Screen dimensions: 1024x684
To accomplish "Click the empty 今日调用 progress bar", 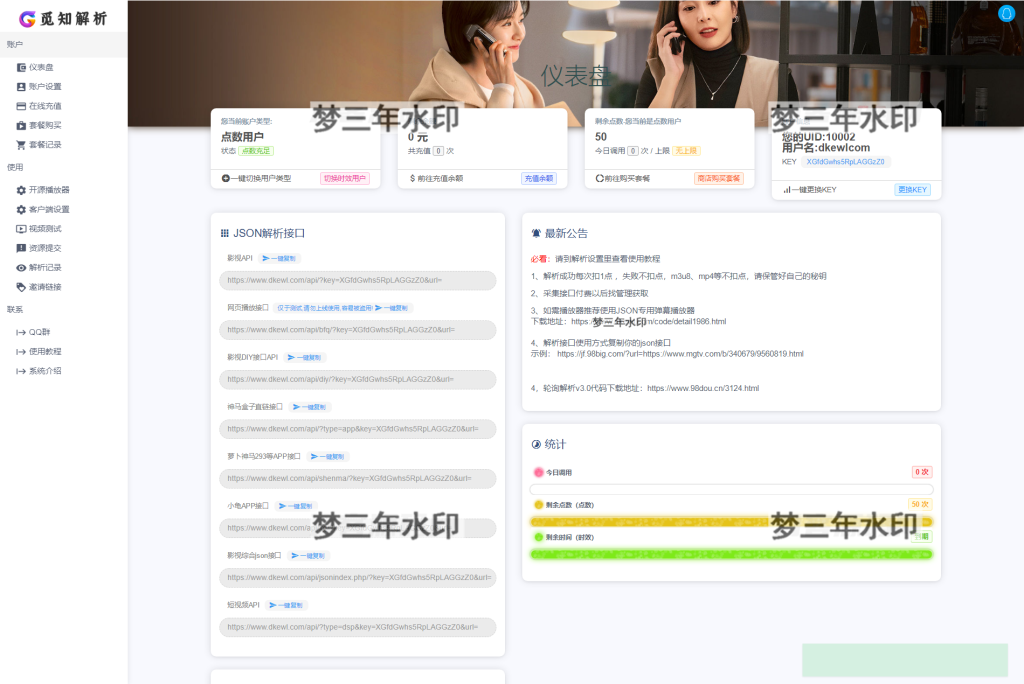I will 731,489.
